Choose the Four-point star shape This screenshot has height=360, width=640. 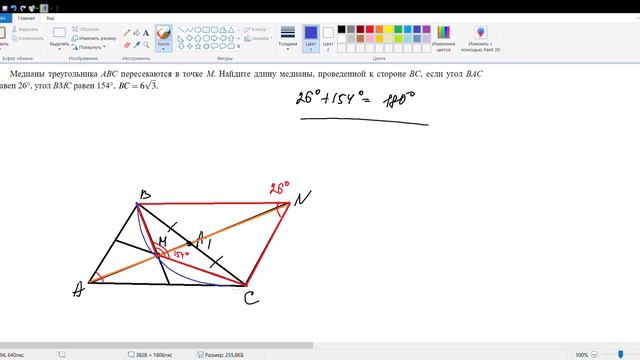click(x=189, y=47)
